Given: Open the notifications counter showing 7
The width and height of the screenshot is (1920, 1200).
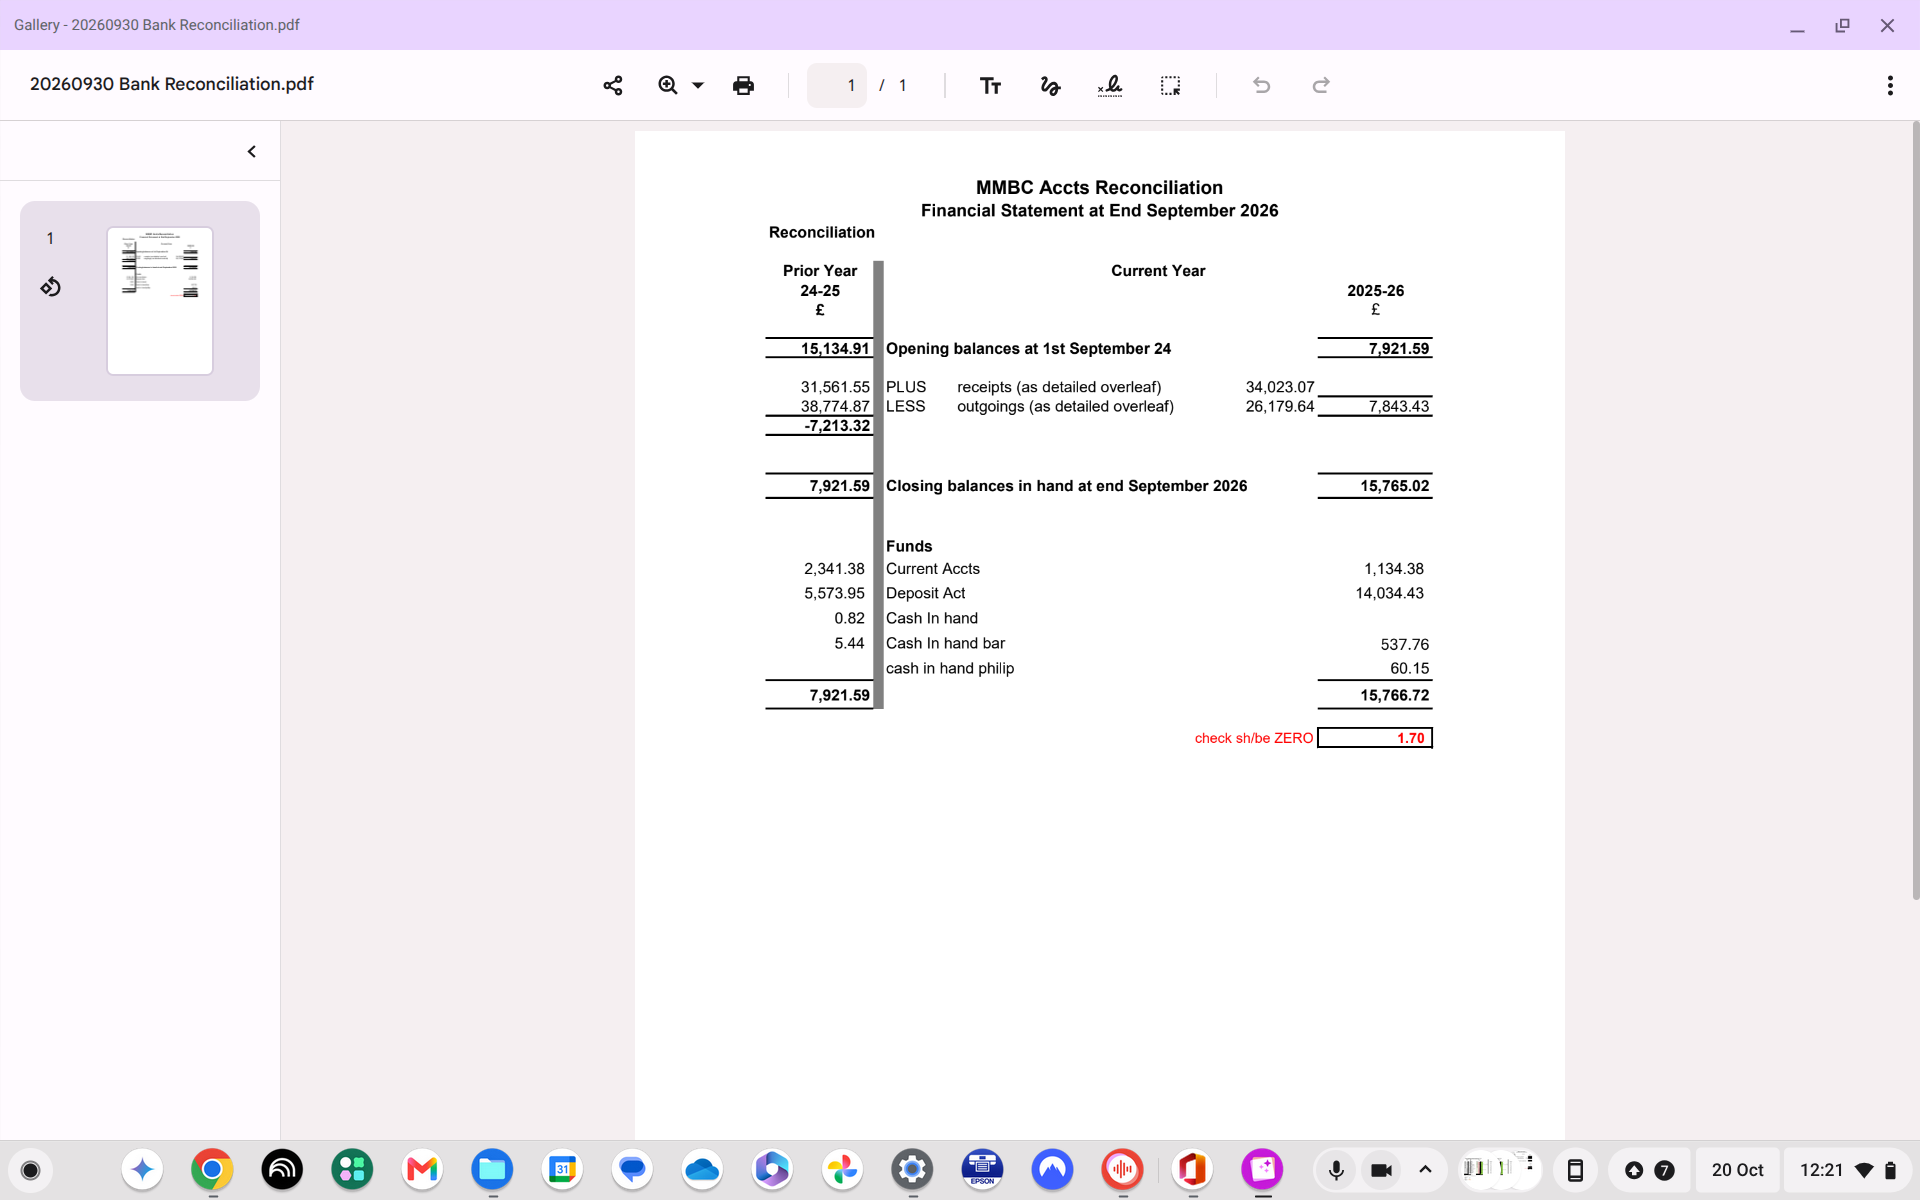Looking at the screenshot, I should pyautogui.click(x=1664, y=1170).
